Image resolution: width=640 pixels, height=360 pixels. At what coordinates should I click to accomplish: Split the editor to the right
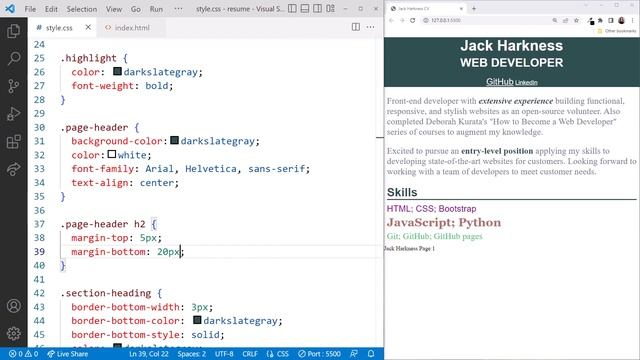point(356,27)
